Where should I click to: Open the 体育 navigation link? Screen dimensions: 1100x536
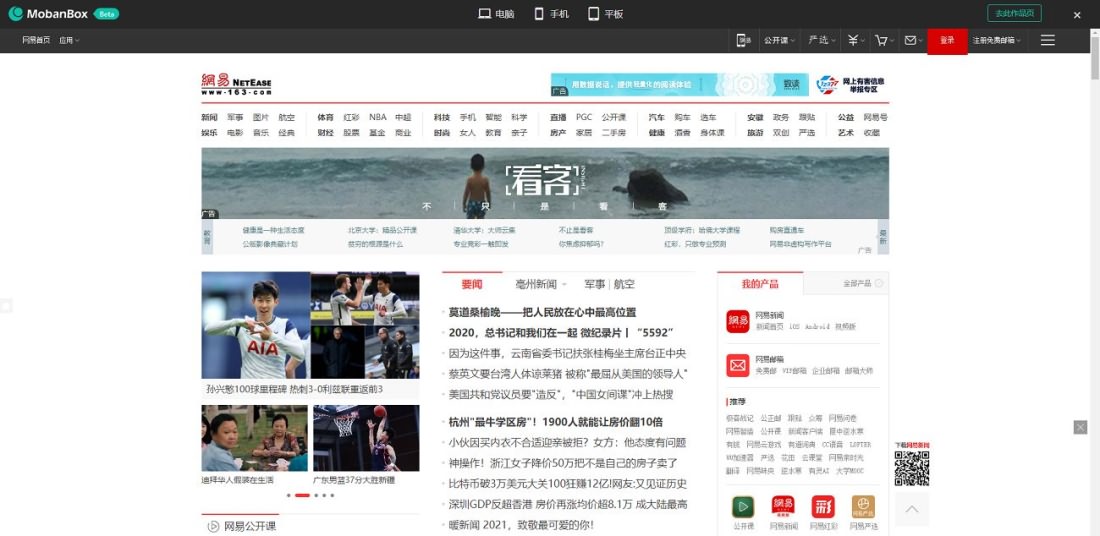coord(326,117)
